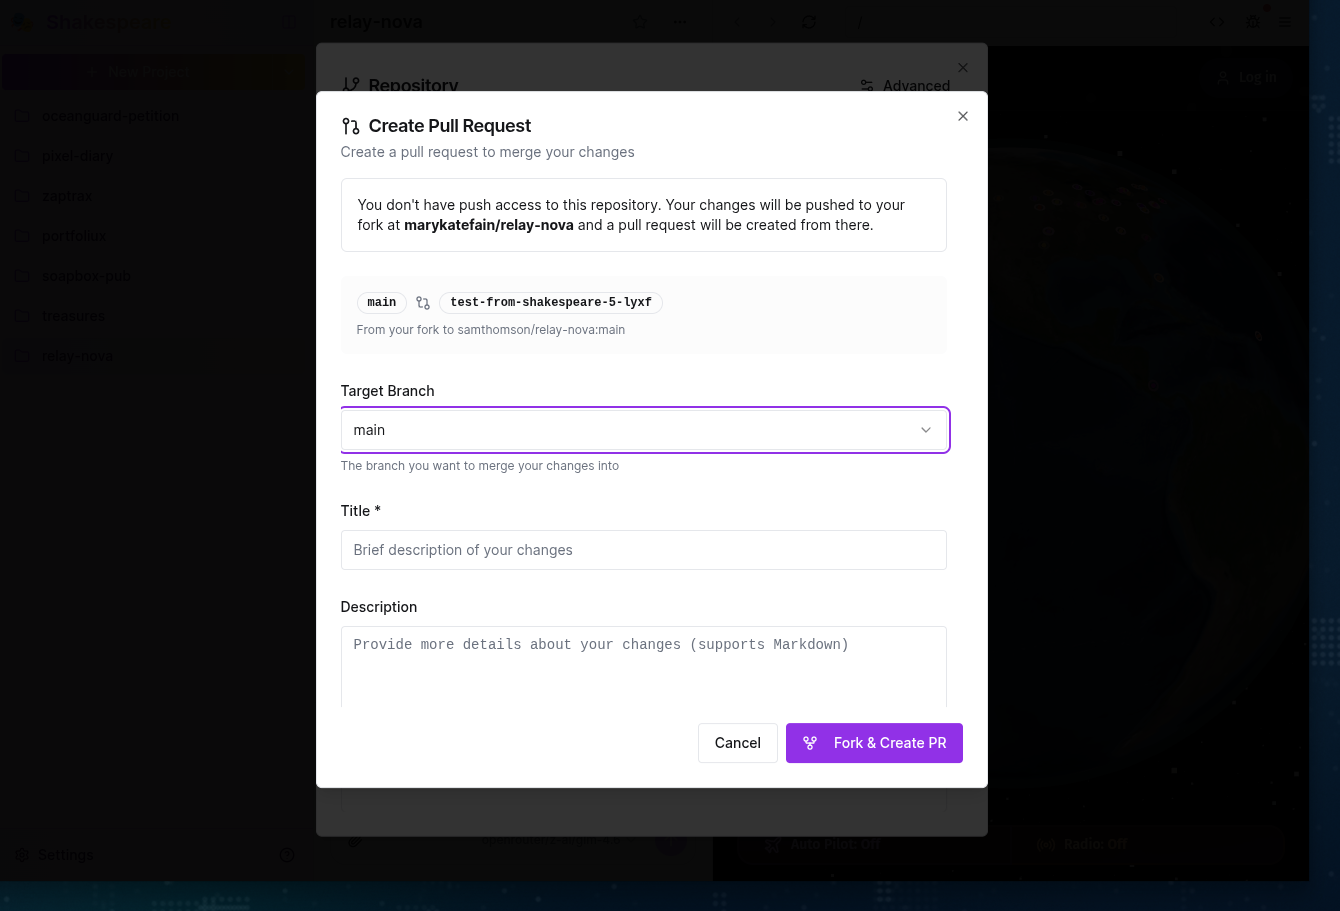Toggle Radio: Off
1340x911 pixels.
click(1085, 844)
